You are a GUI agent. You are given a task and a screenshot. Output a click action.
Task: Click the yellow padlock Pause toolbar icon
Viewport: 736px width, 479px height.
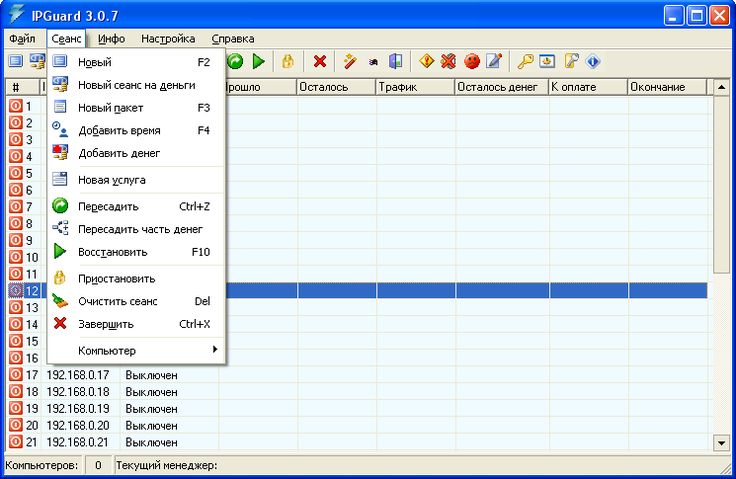click(288, 61)
